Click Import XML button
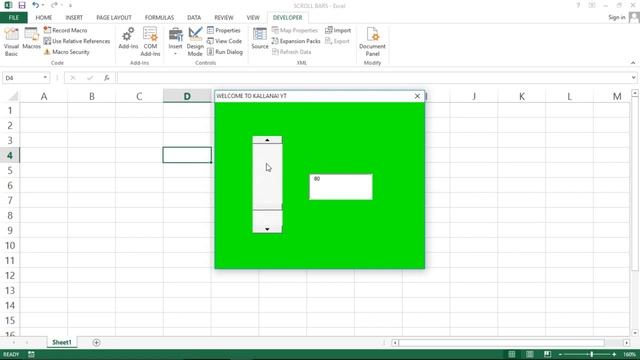Viewport: 640px width, 360px height. coord(338,30)
